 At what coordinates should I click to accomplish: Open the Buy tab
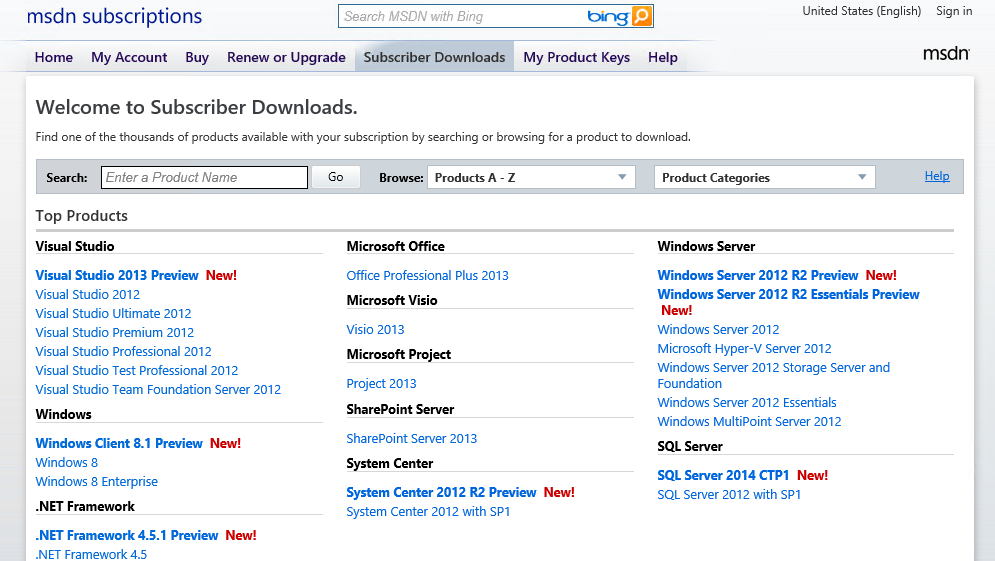[x=197, y=57]
